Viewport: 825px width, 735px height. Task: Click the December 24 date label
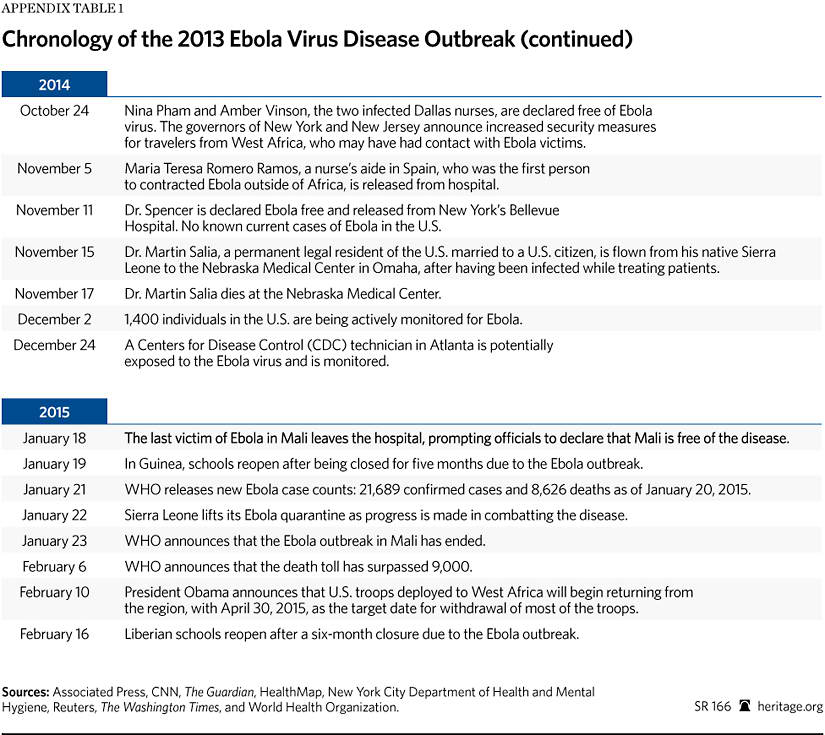(54, 345)
